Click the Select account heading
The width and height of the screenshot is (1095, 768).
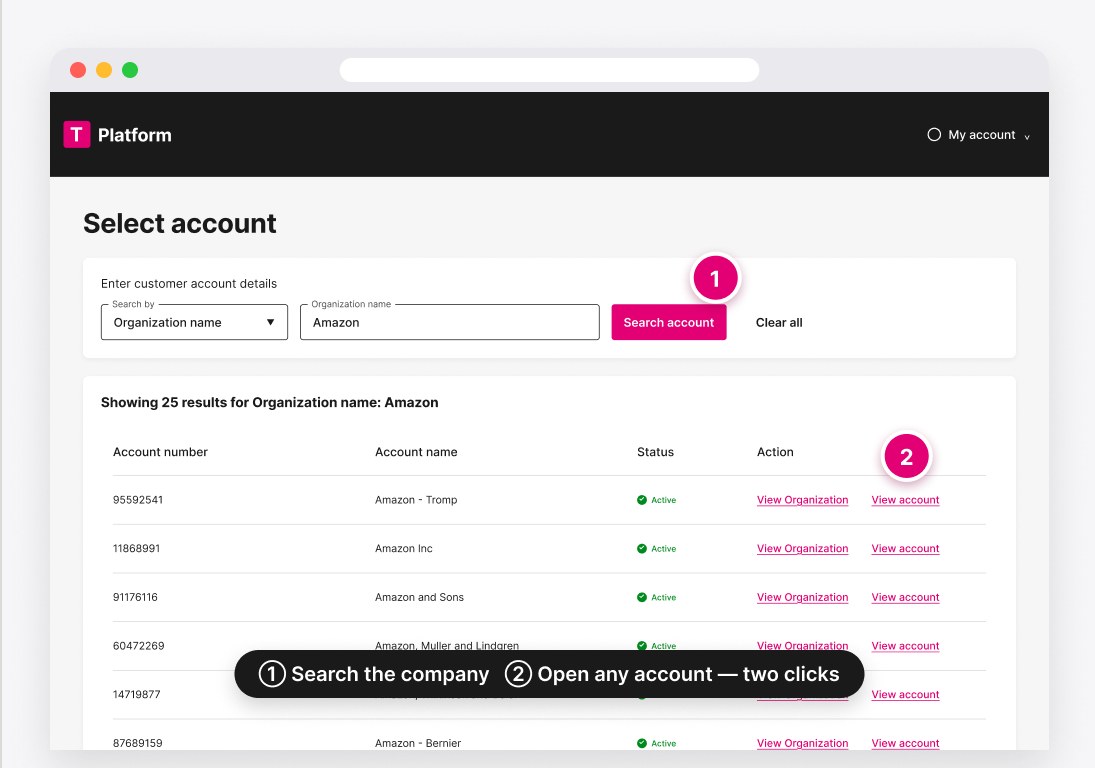(179, 223)
